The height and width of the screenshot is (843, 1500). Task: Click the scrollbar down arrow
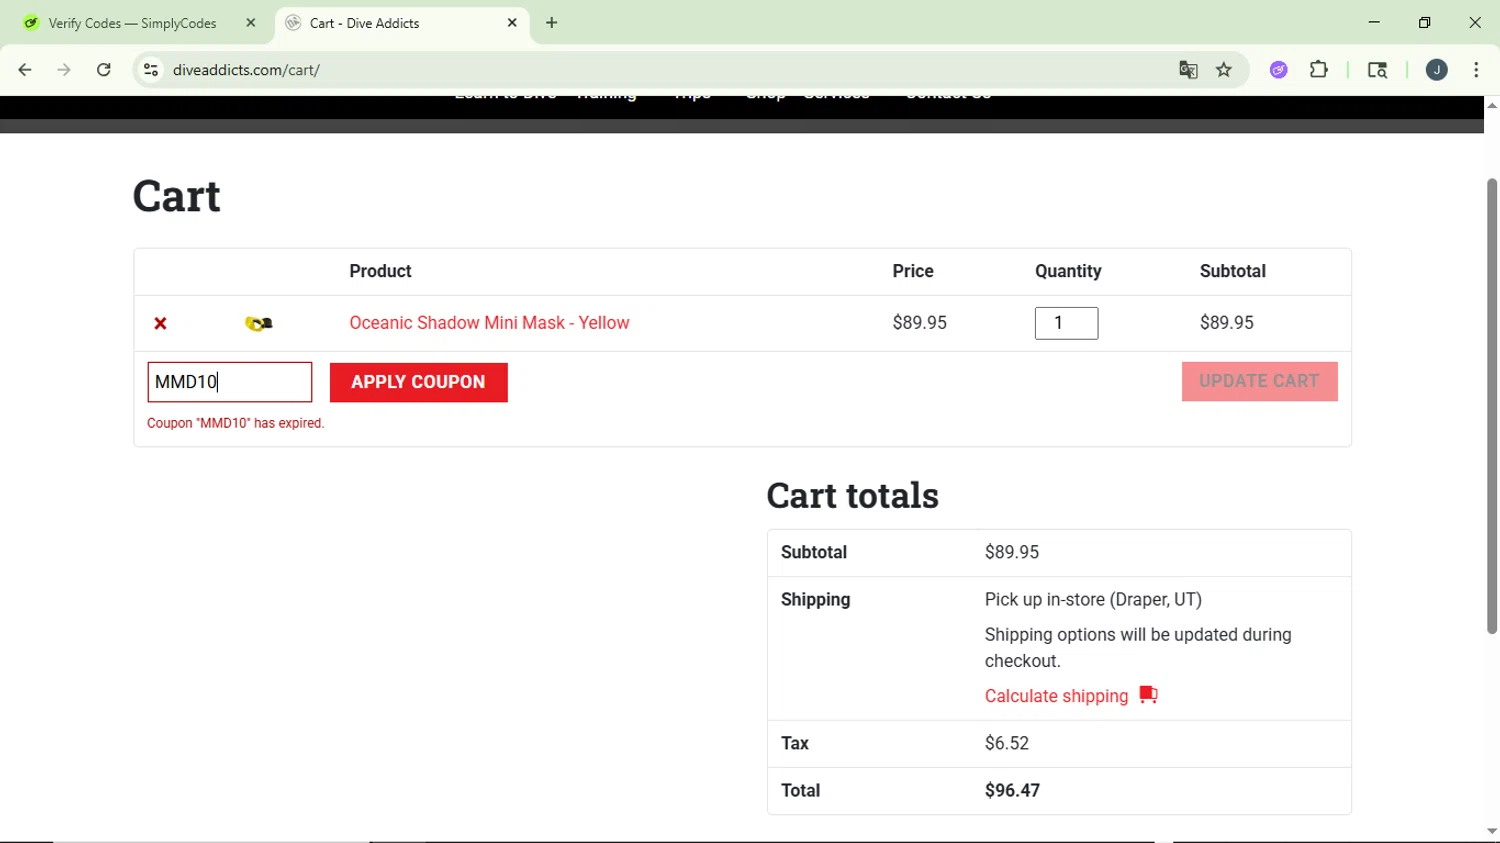coord(1492,831)
